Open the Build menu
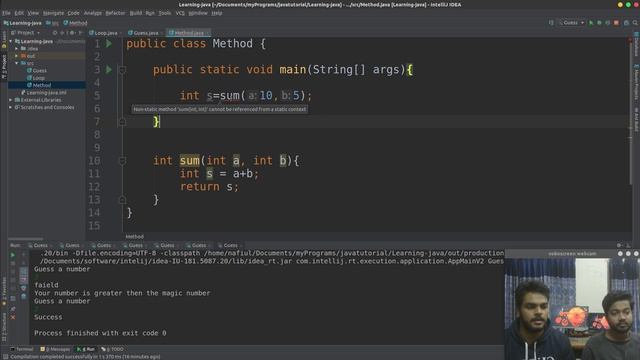The image size is (640, 360). (x=136, y=13)
